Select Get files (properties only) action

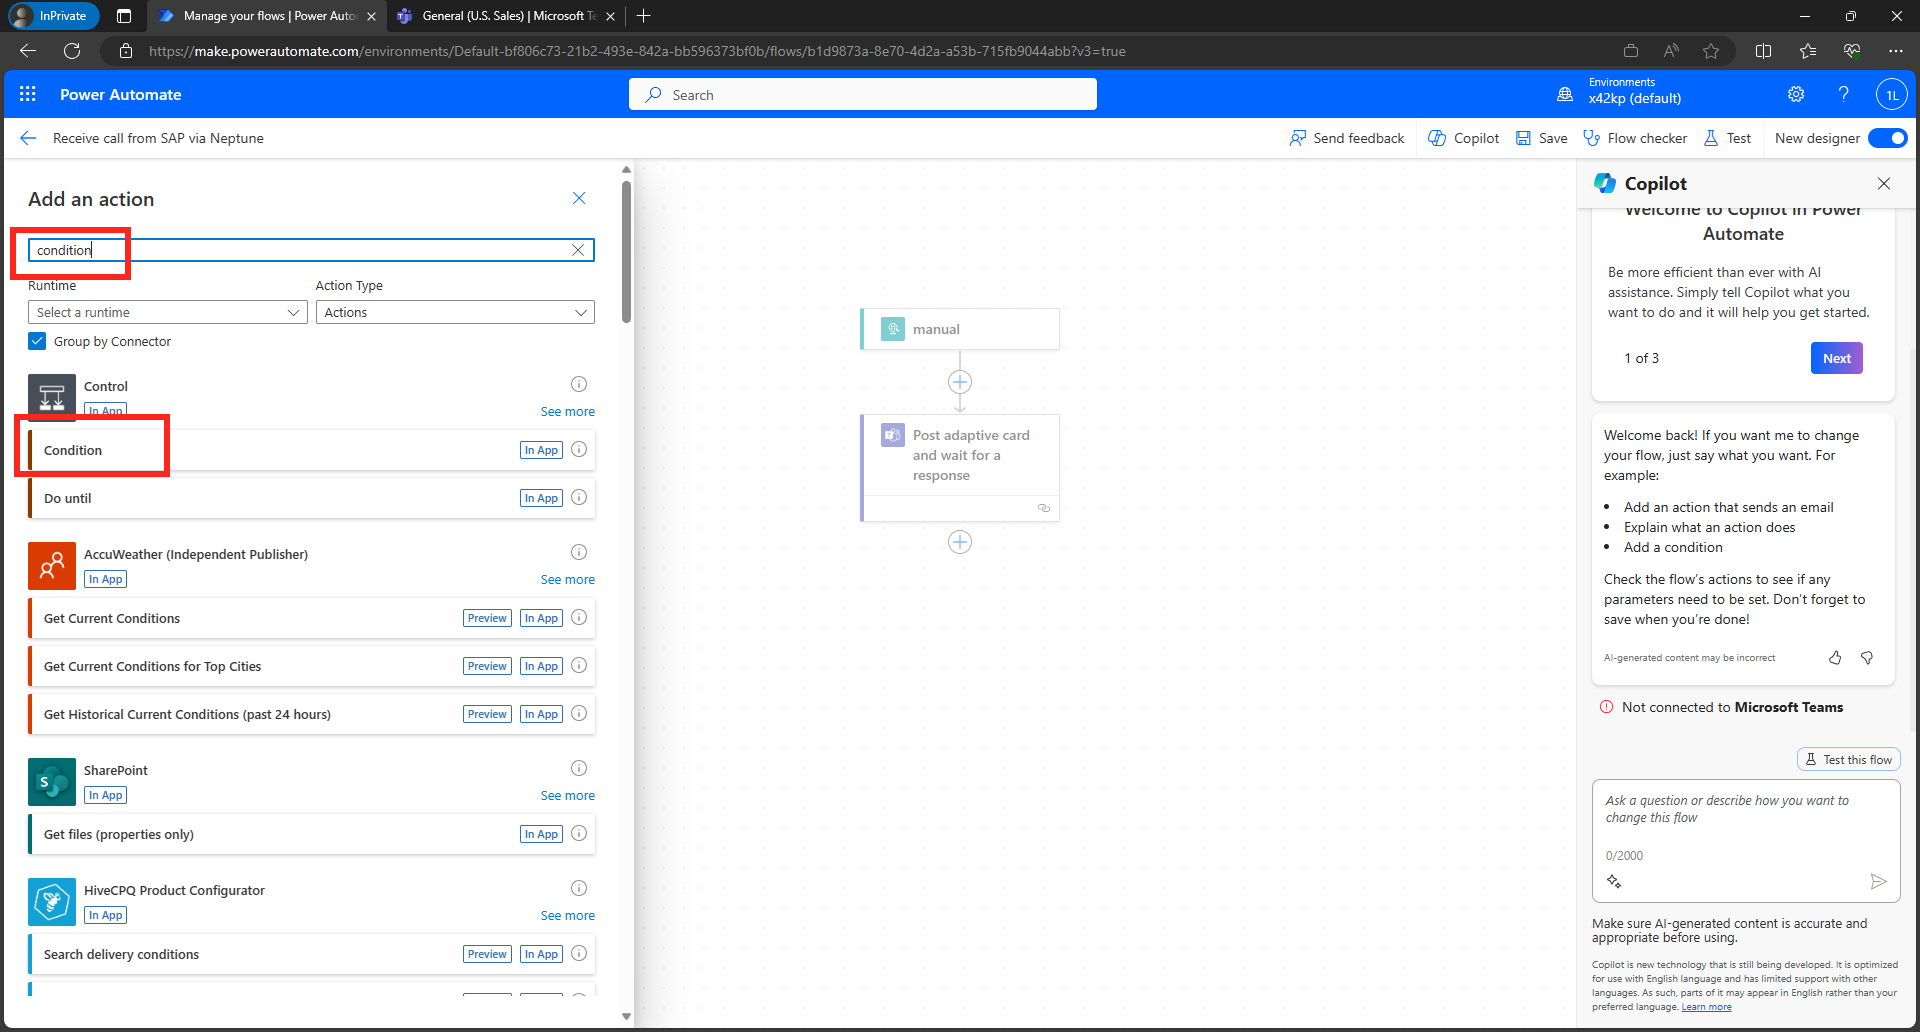312,834
